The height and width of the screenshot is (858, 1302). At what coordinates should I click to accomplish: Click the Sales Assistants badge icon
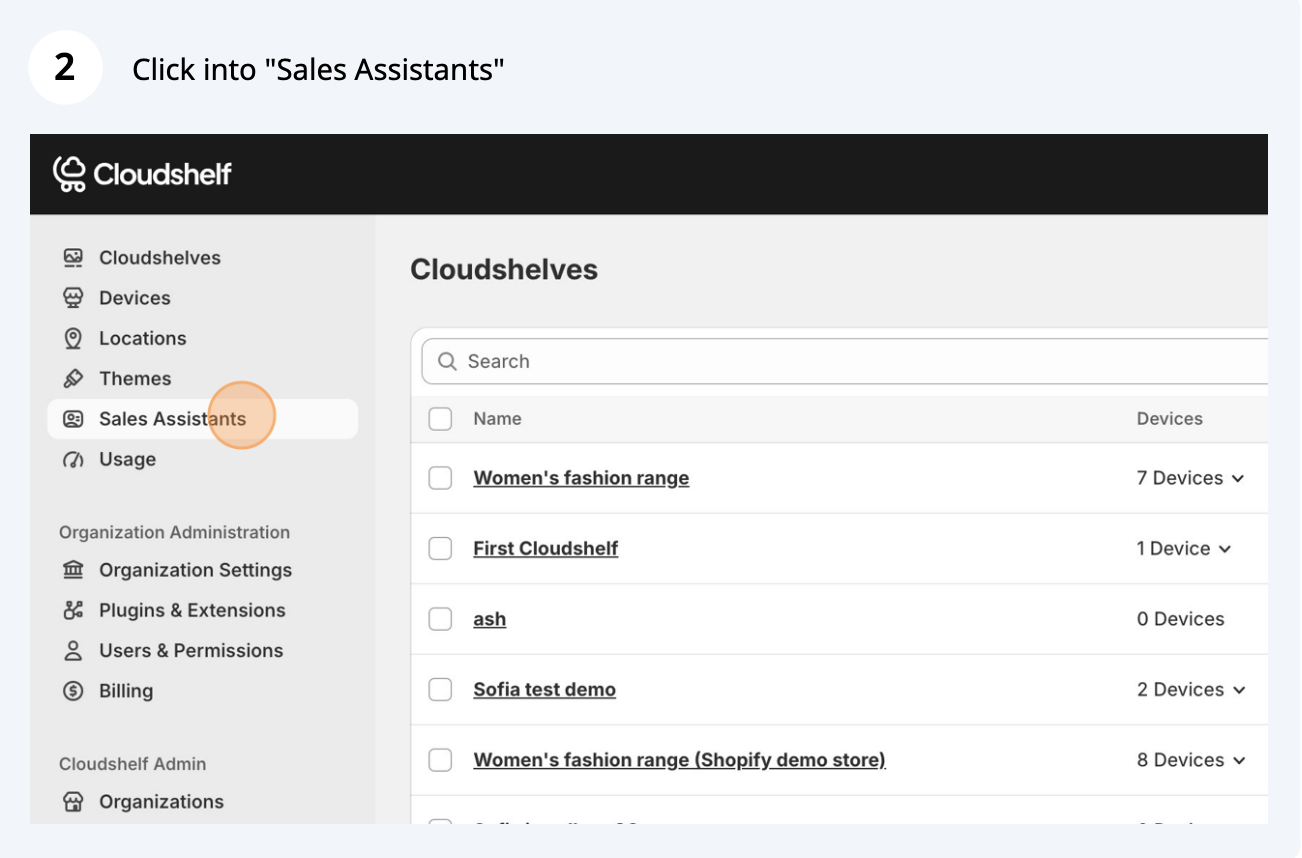73,419
